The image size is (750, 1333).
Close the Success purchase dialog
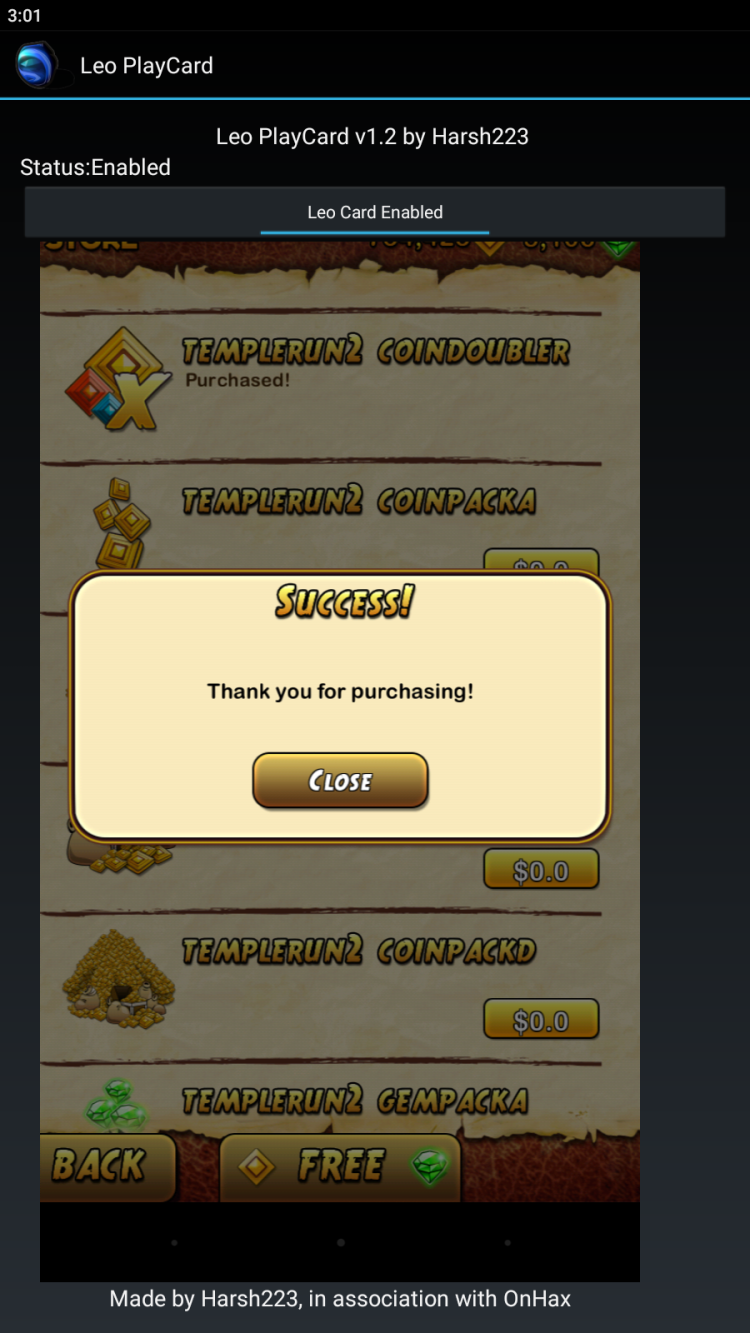coord(340,781)
